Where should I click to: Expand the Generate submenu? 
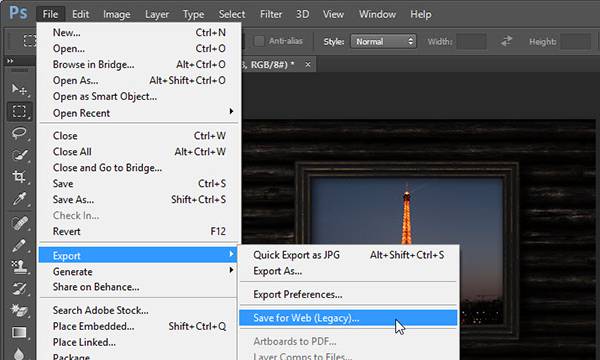(139, 271)
